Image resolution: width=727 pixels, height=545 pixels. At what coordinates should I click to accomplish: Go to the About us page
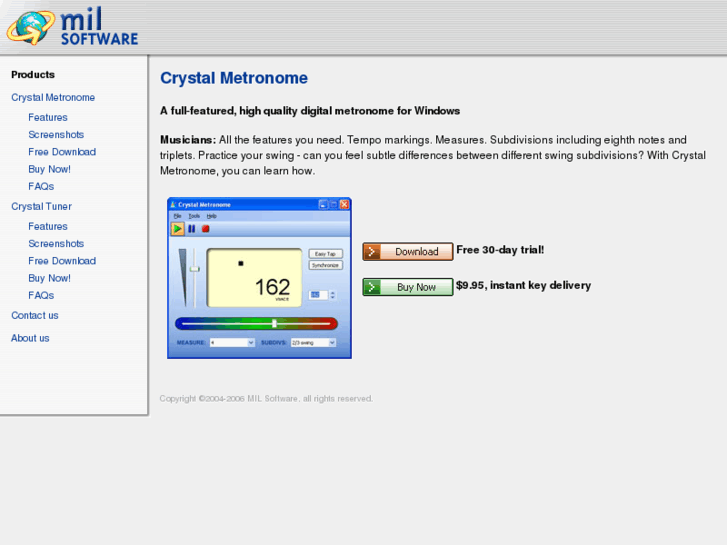[x=30, y=338]
